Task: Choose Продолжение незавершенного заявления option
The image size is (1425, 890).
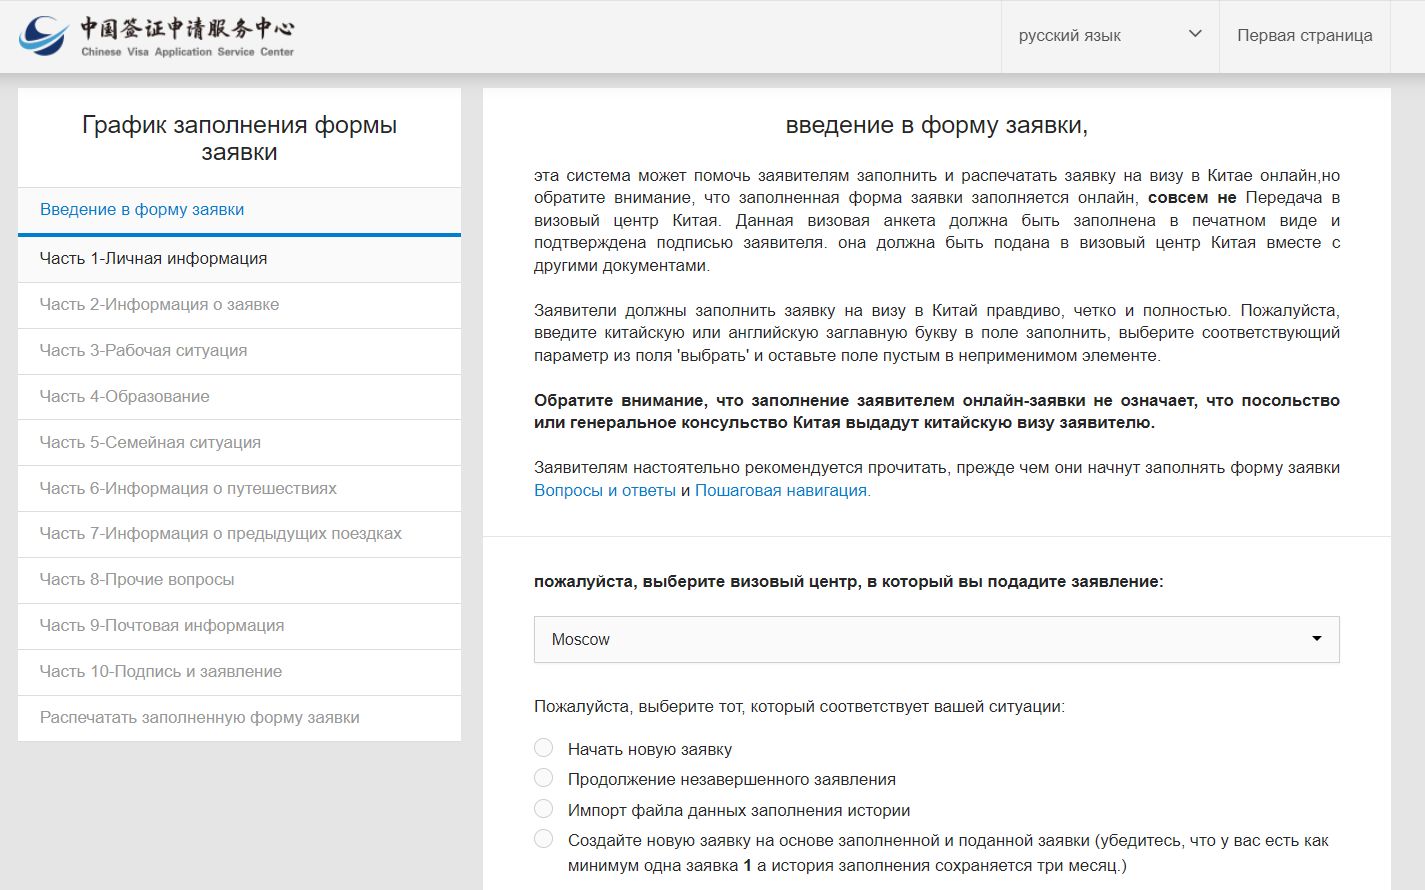Action: tap(544, 778)
